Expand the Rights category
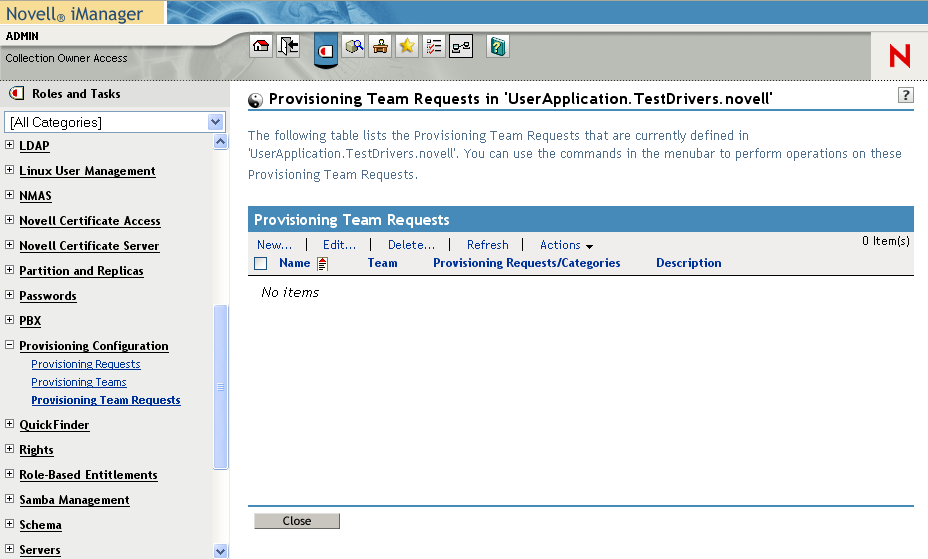Viewport: 928px width, 559px height. 9,448
